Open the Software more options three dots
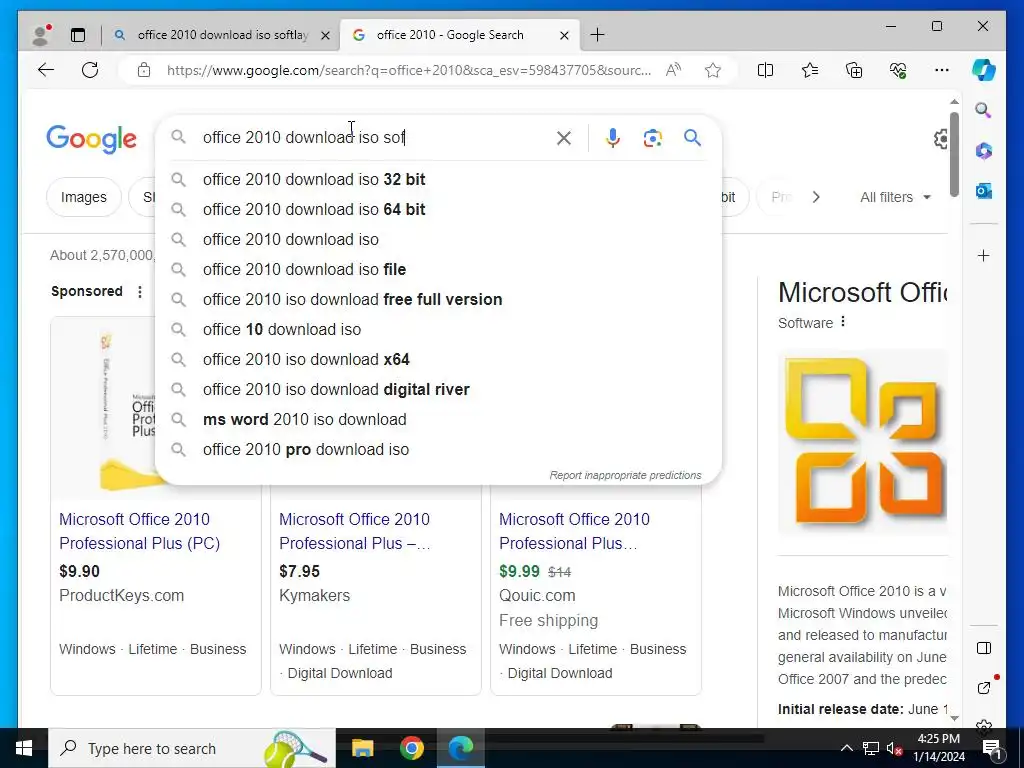This screenshot has width=1024, height=768. tap(843, 322)
